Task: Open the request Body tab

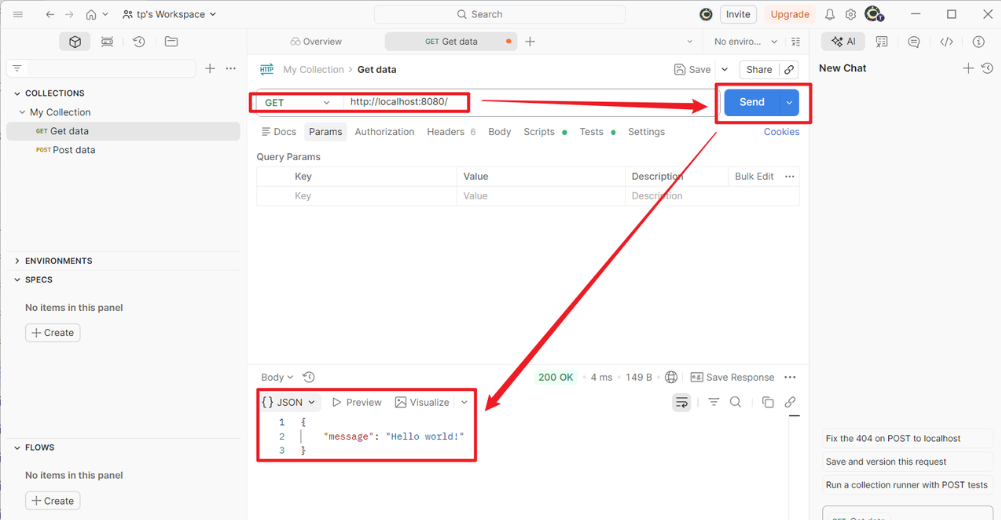Action: pyautogui.click(x=499, y=132)
